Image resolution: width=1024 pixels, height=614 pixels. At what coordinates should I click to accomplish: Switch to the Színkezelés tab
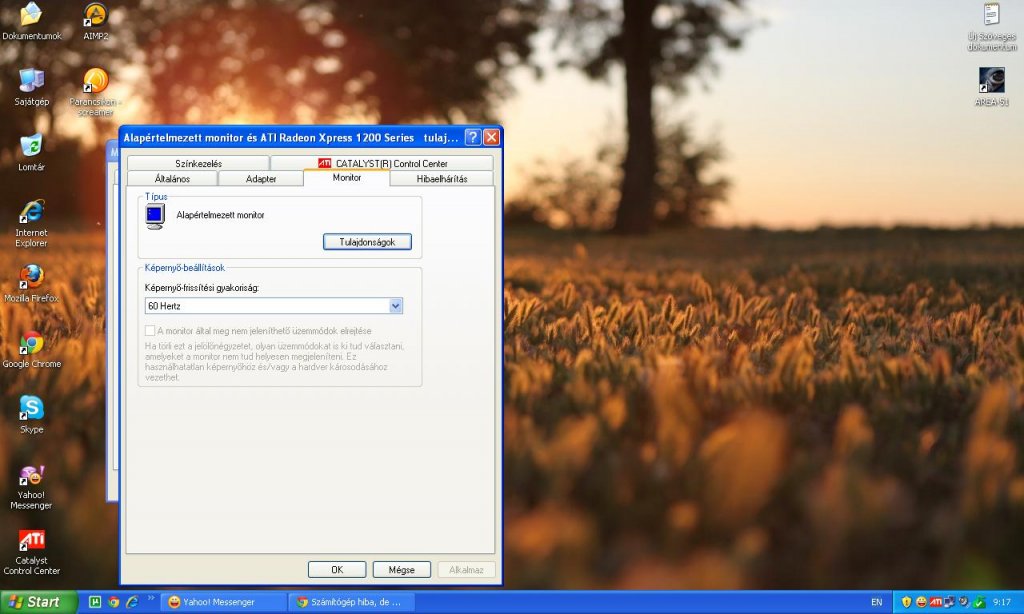pos(198,163)
